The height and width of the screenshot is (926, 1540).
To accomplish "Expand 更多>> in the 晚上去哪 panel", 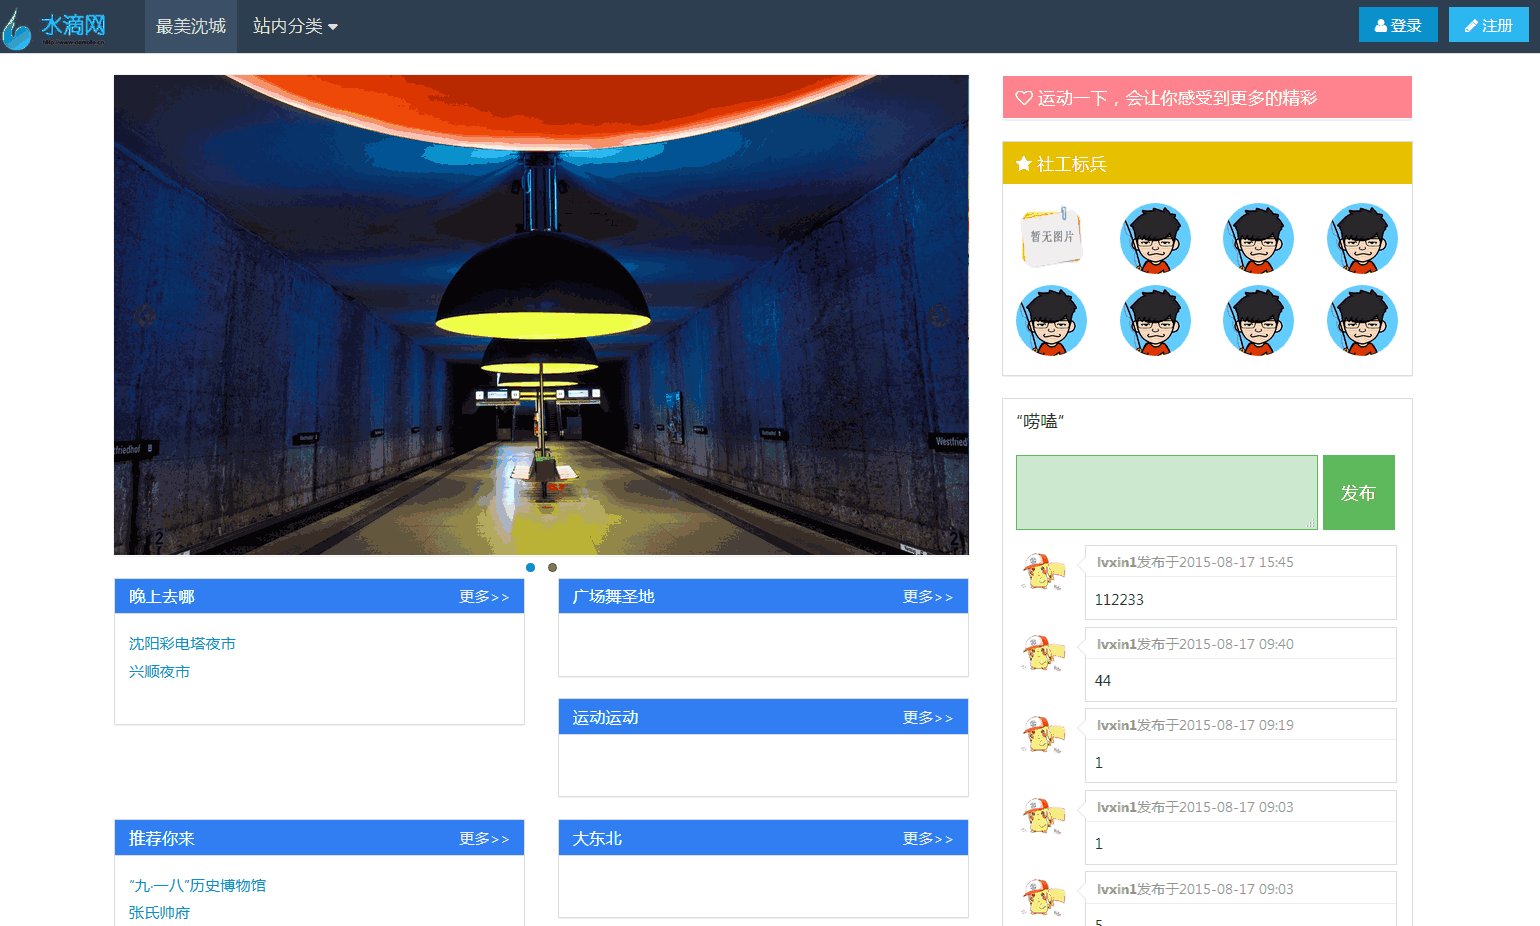I will tap(484, 597).
